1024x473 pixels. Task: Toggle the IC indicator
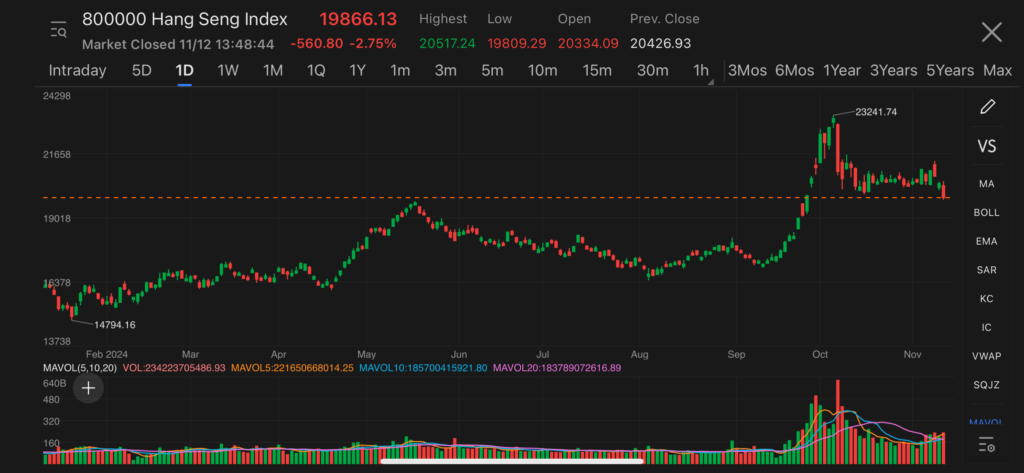click(986, 327)
